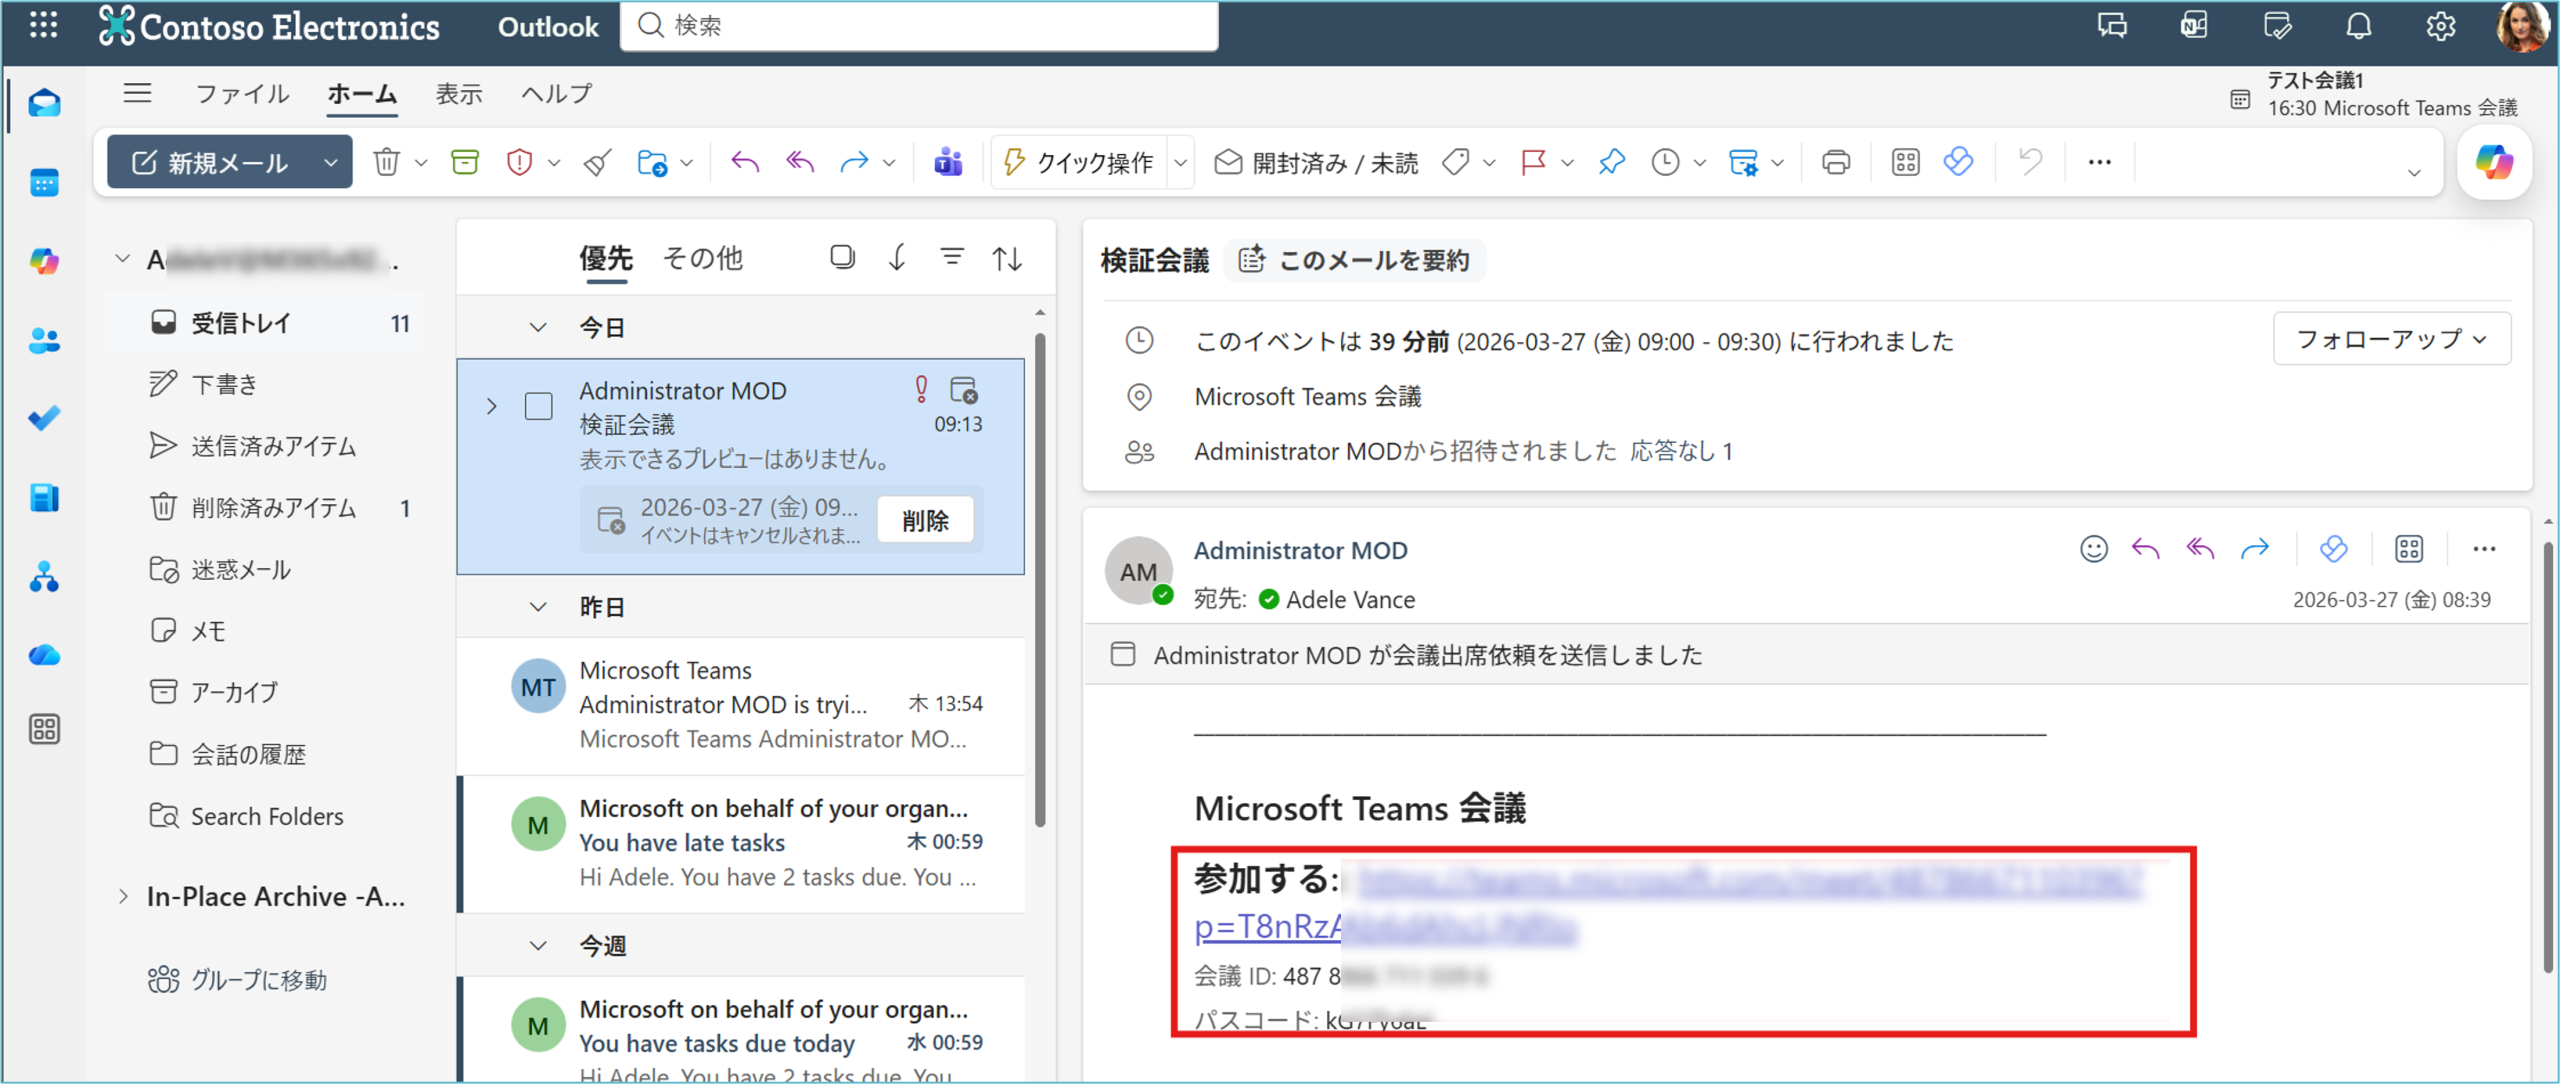Click the Teams share icon in toolbar

tap(948, 162)
